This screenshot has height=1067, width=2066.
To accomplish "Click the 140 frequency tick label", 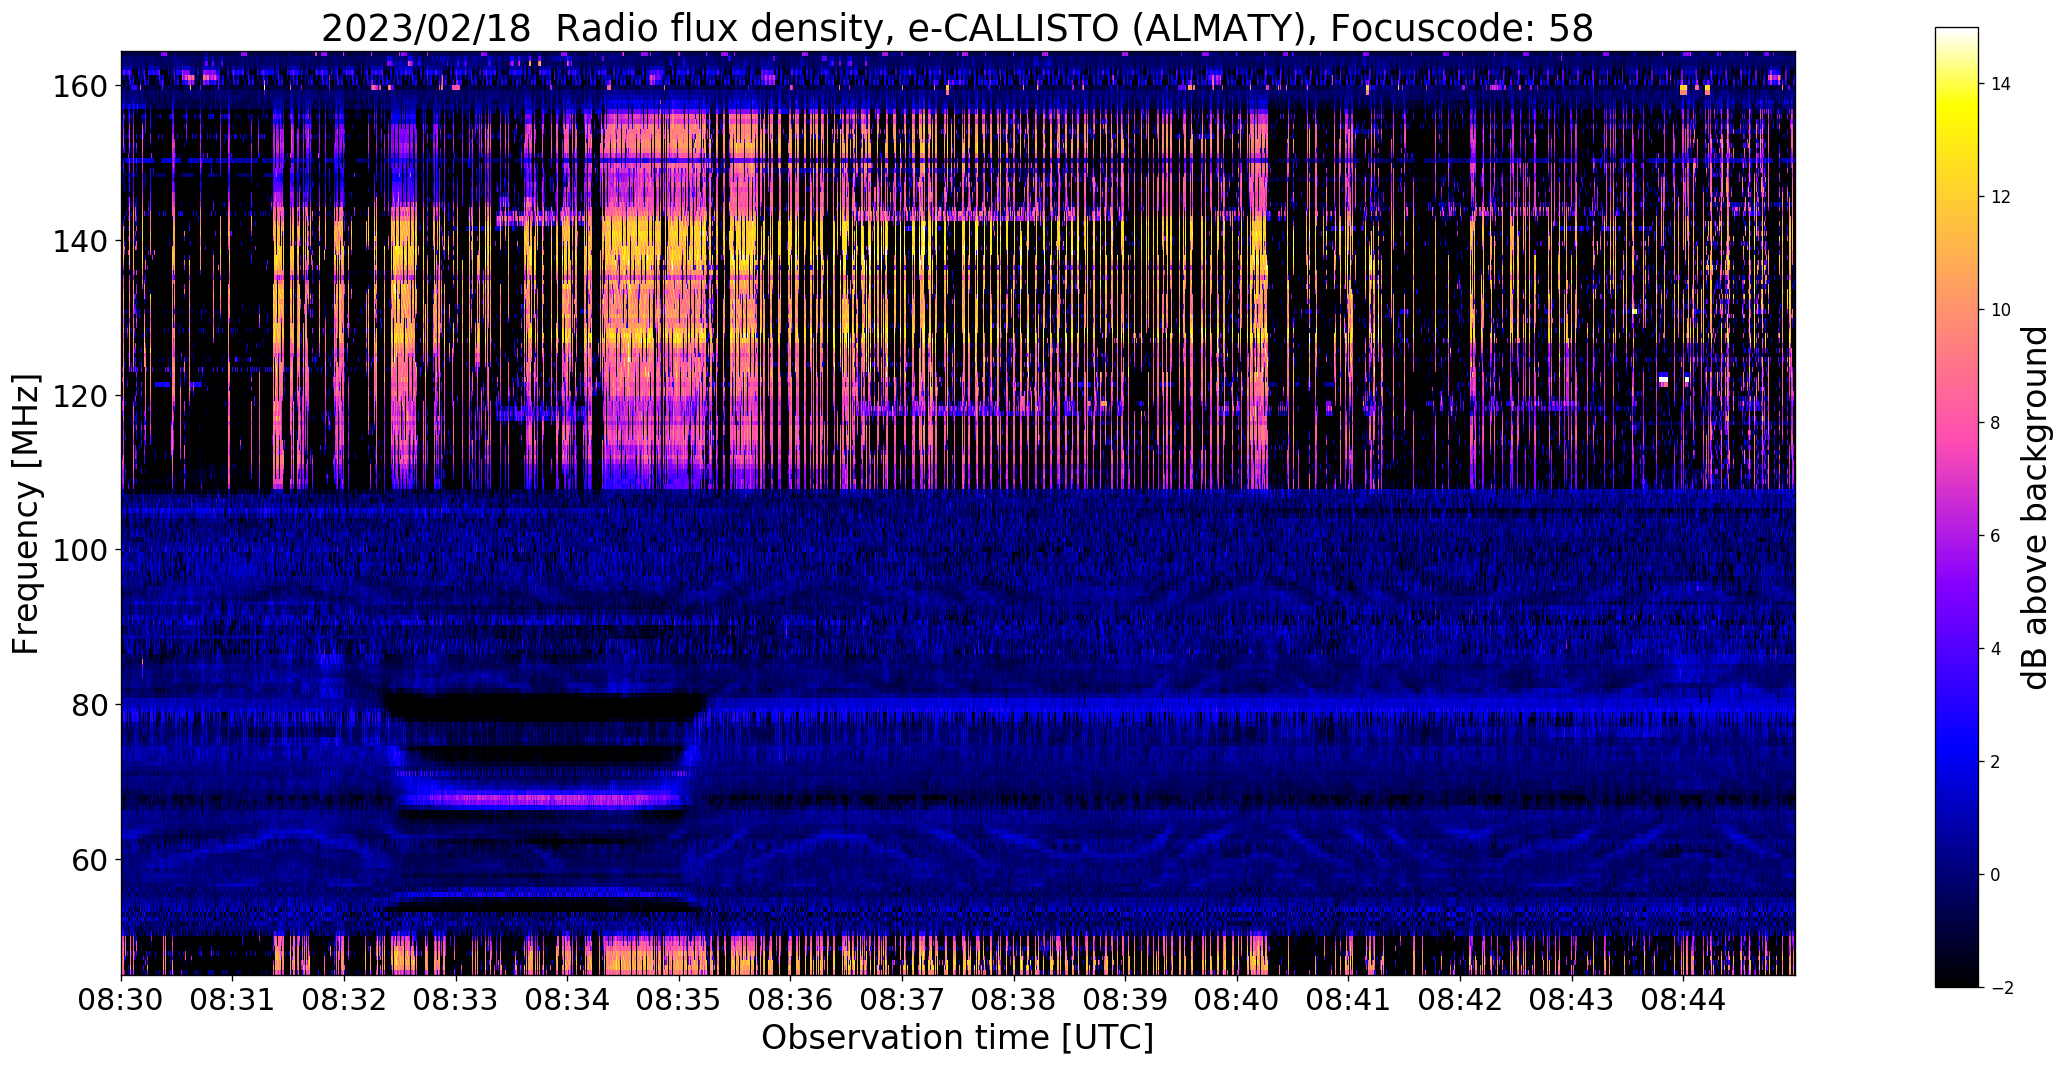I will [79, 241].
